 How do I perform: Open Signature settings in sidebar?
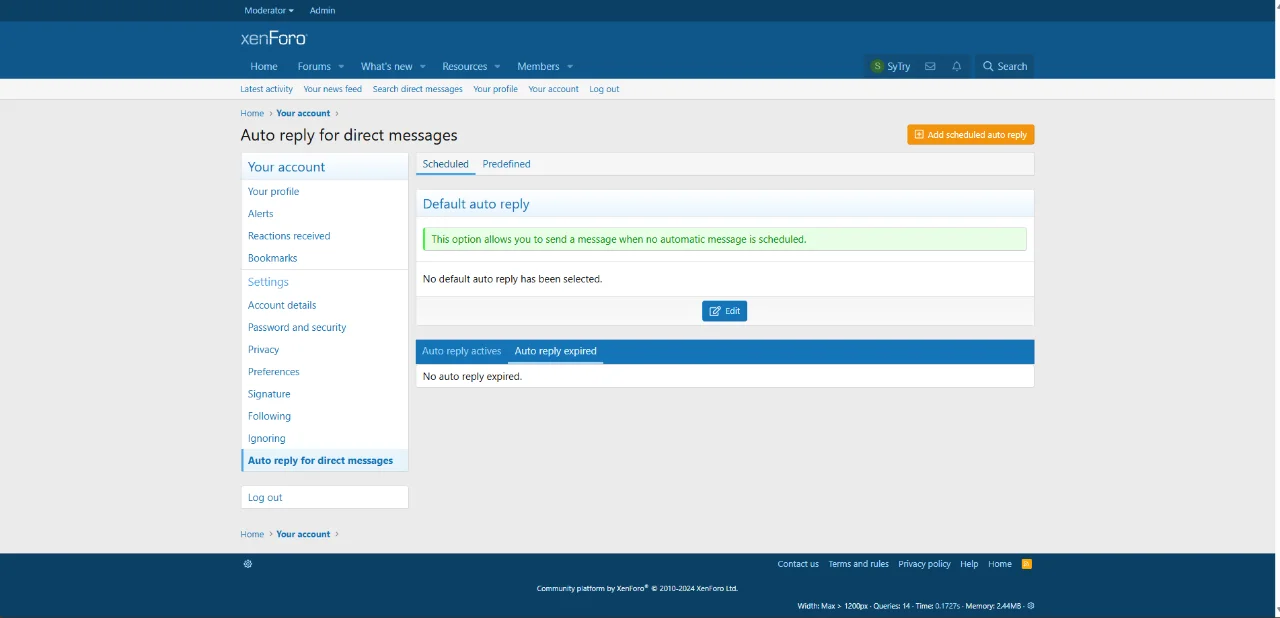pyautogui.click(x=269, y=394)
